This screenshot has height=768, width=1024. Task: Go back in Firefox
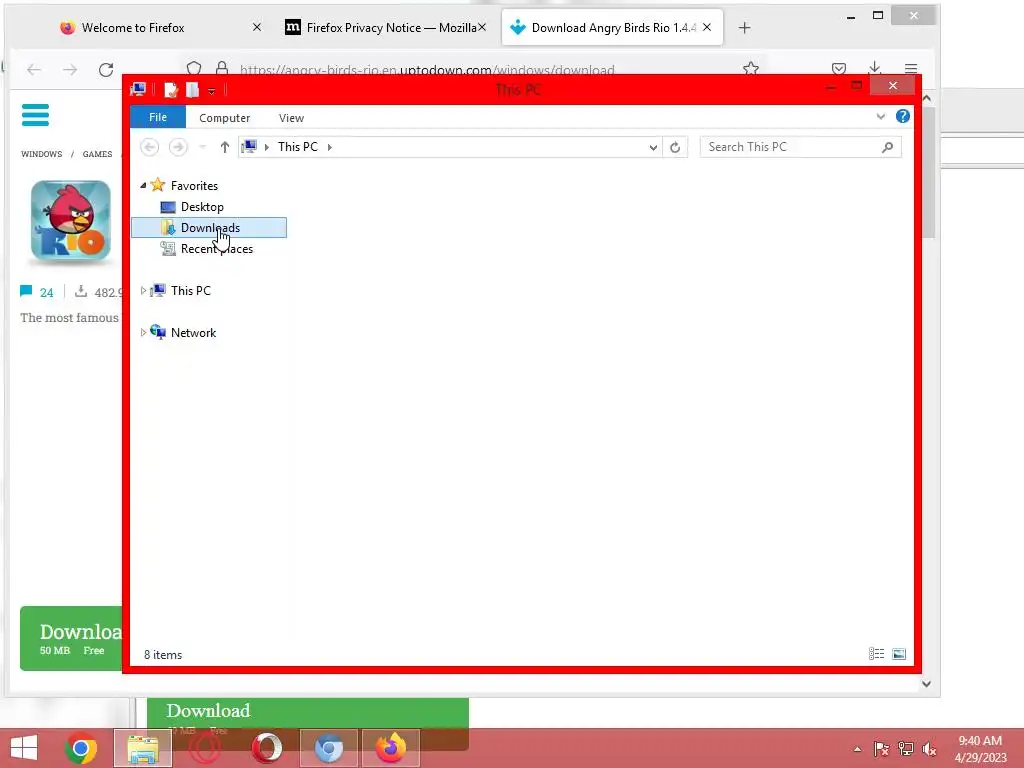point(34,69)
